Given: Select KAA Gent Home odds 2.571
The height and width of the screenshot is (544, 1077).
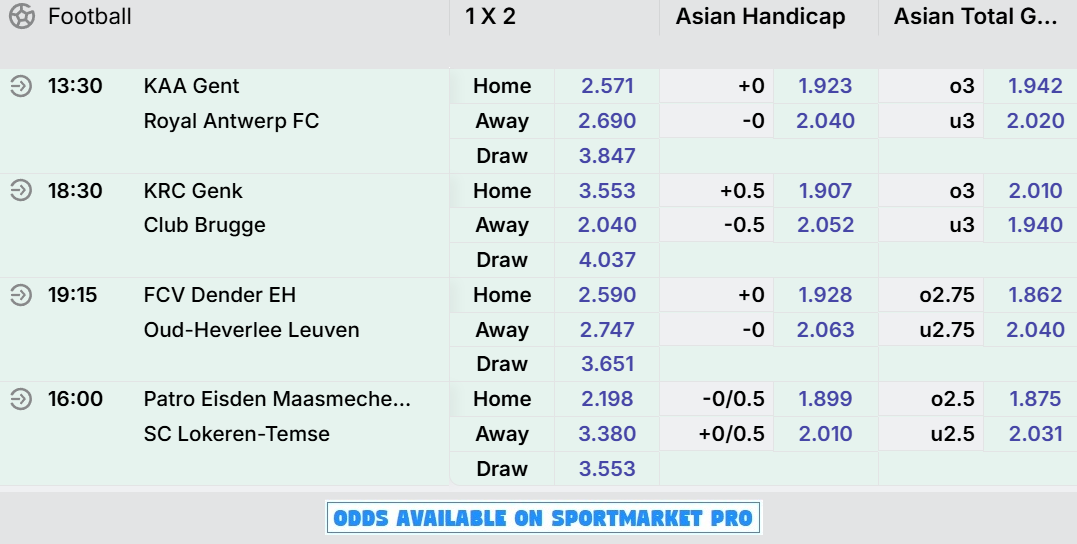Looking at the screenshot, I should click(x=606, y=86).
